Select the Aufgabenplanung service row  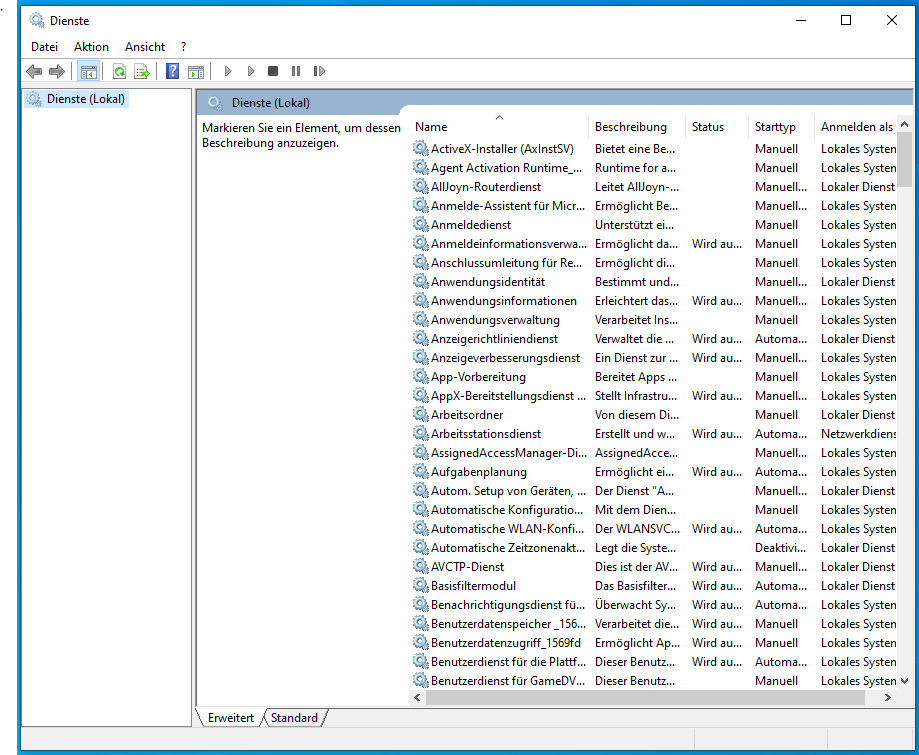478,472
